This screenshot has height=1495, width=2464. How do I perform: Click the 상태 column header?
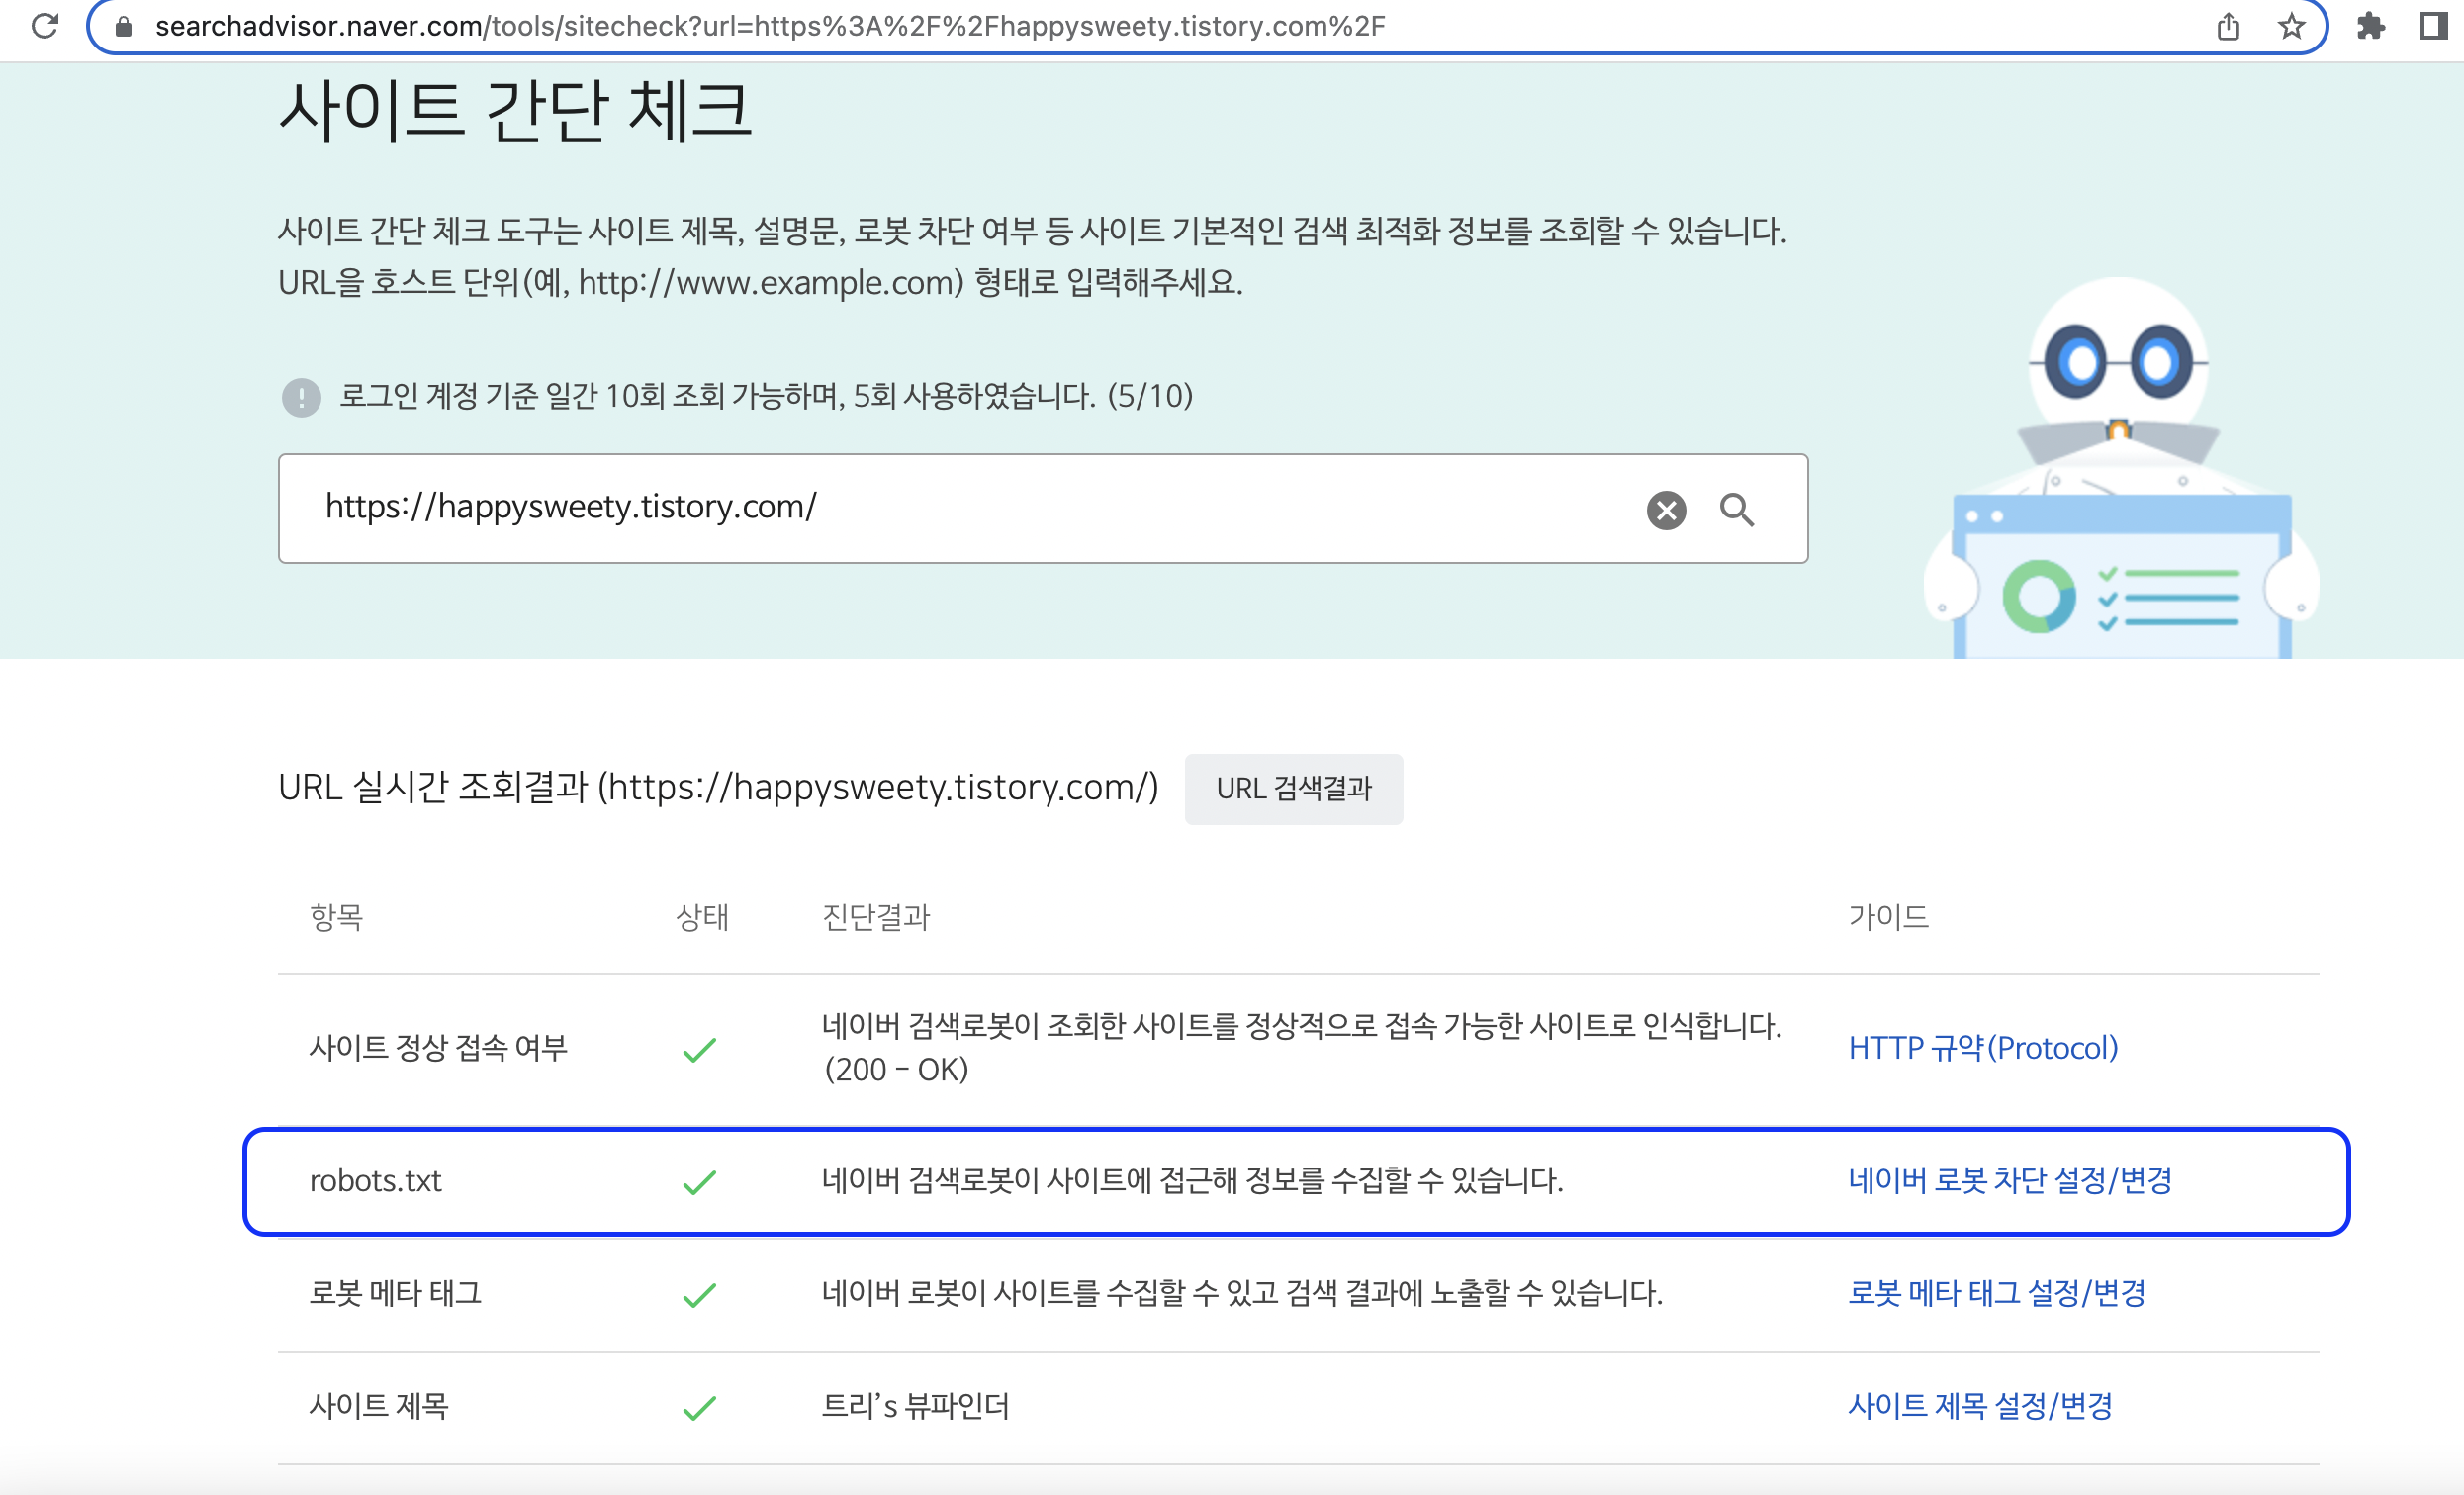(702, 917)
